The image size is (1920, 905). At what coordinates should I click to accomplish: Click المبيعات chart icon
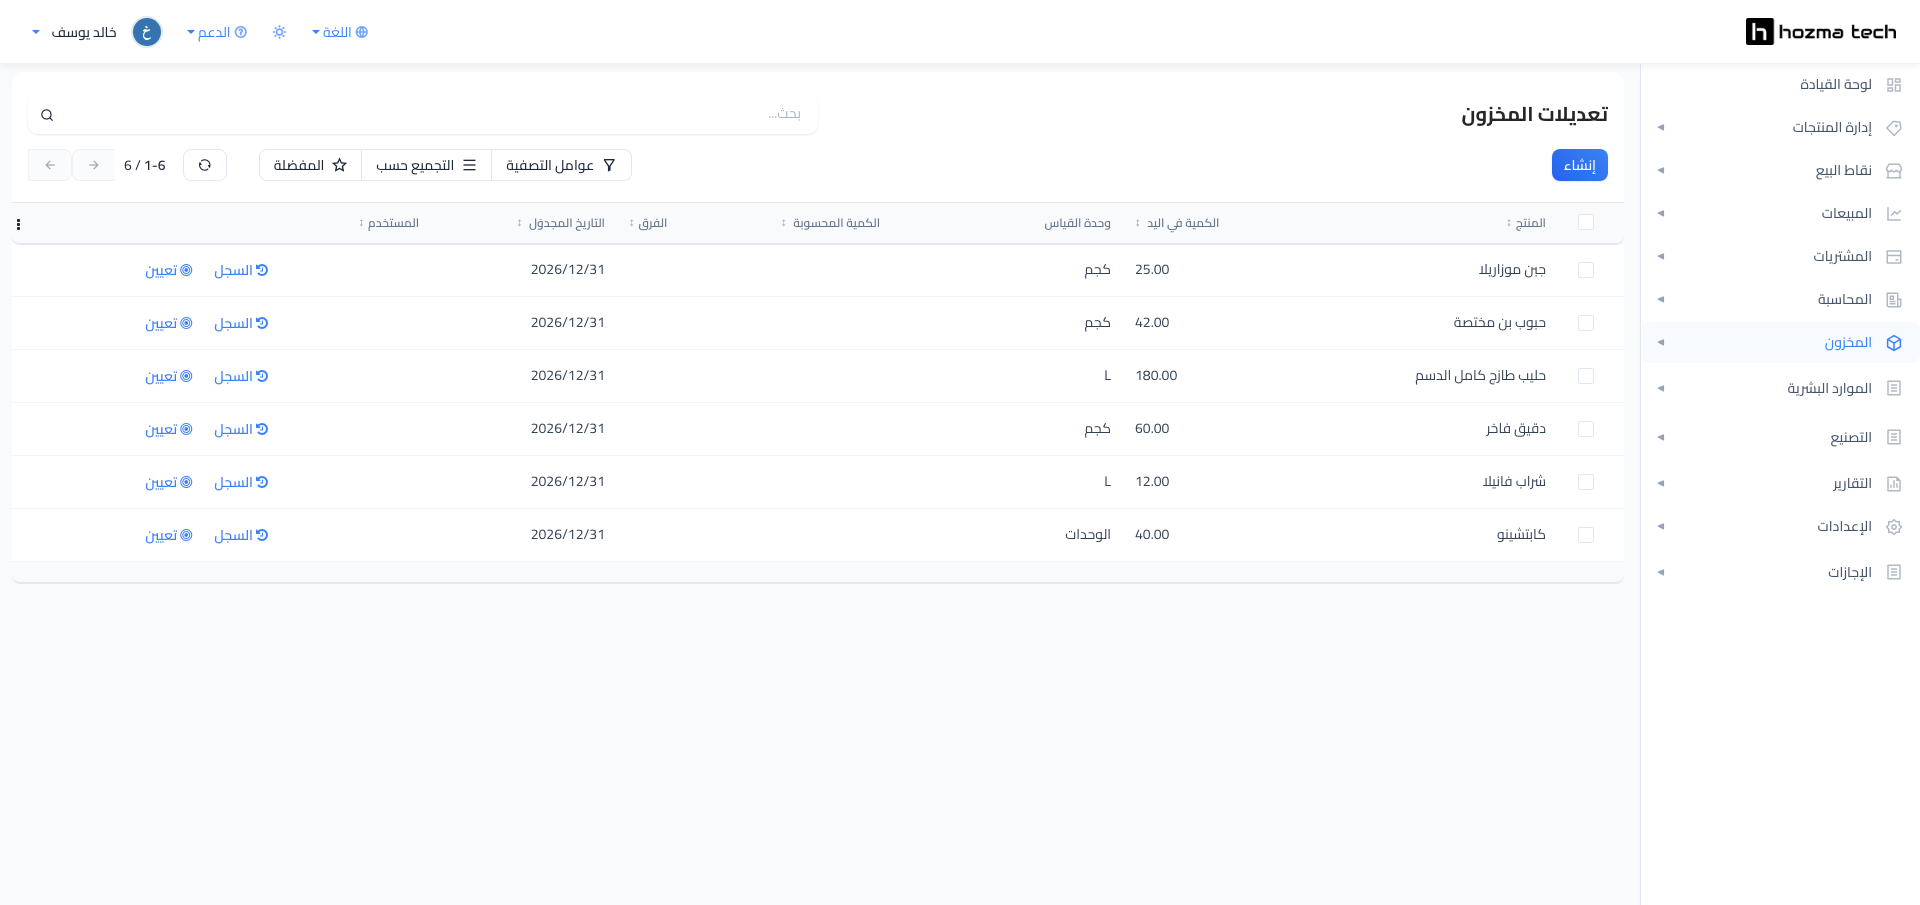coord(1893,214)
